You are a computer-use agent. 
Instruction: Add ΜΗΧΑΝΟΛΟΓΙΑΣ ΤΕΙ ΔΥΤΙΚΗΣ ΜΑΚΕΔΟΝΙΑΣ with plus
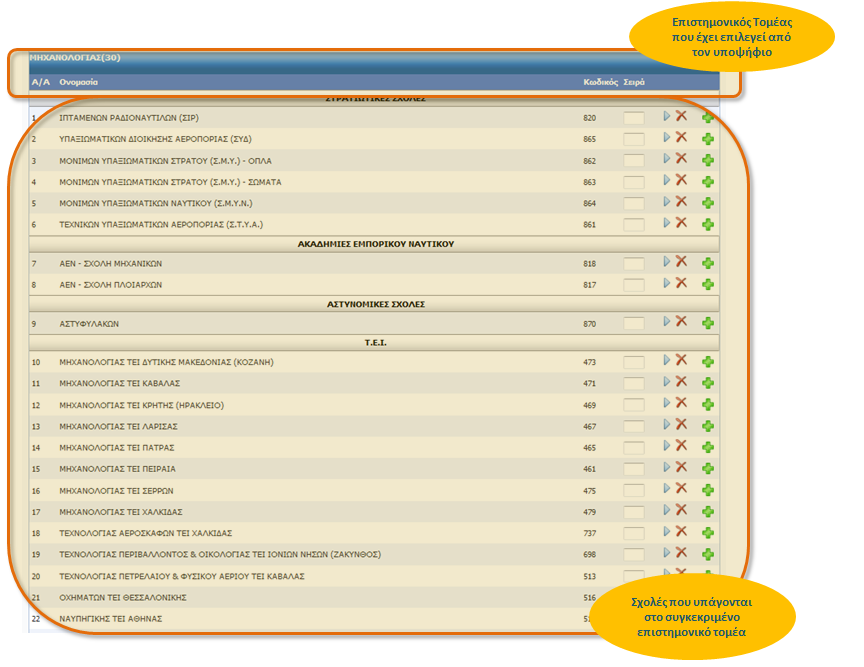click(708, 362)
